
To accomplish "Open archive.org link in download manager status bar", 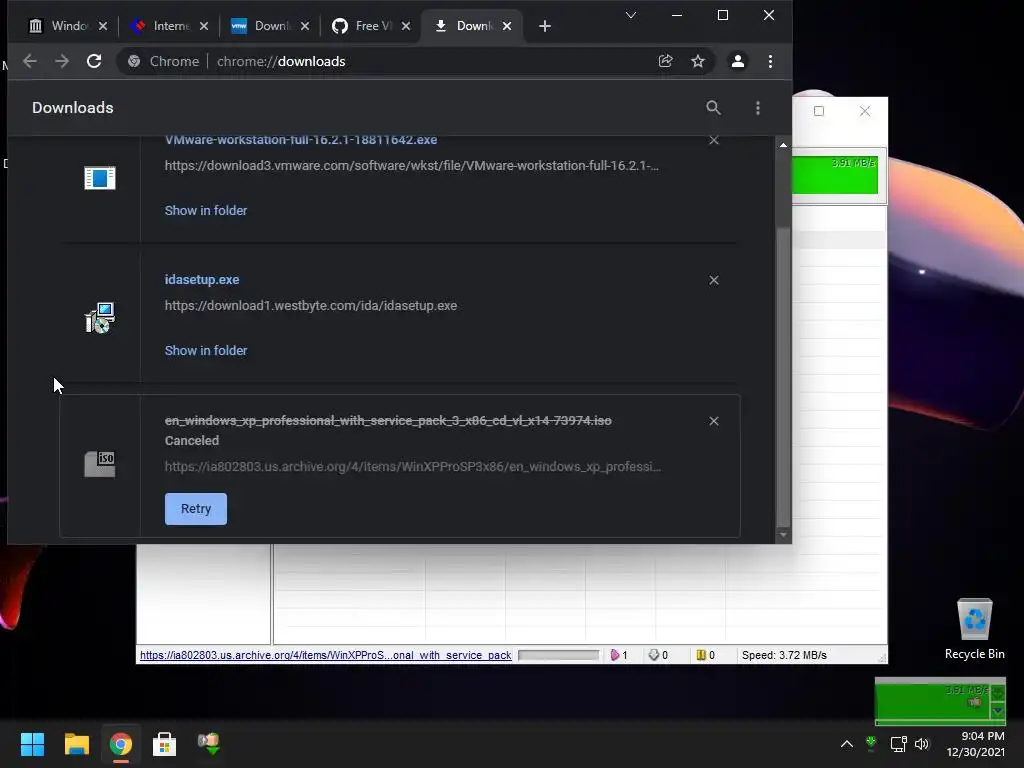I will point(325,655).
